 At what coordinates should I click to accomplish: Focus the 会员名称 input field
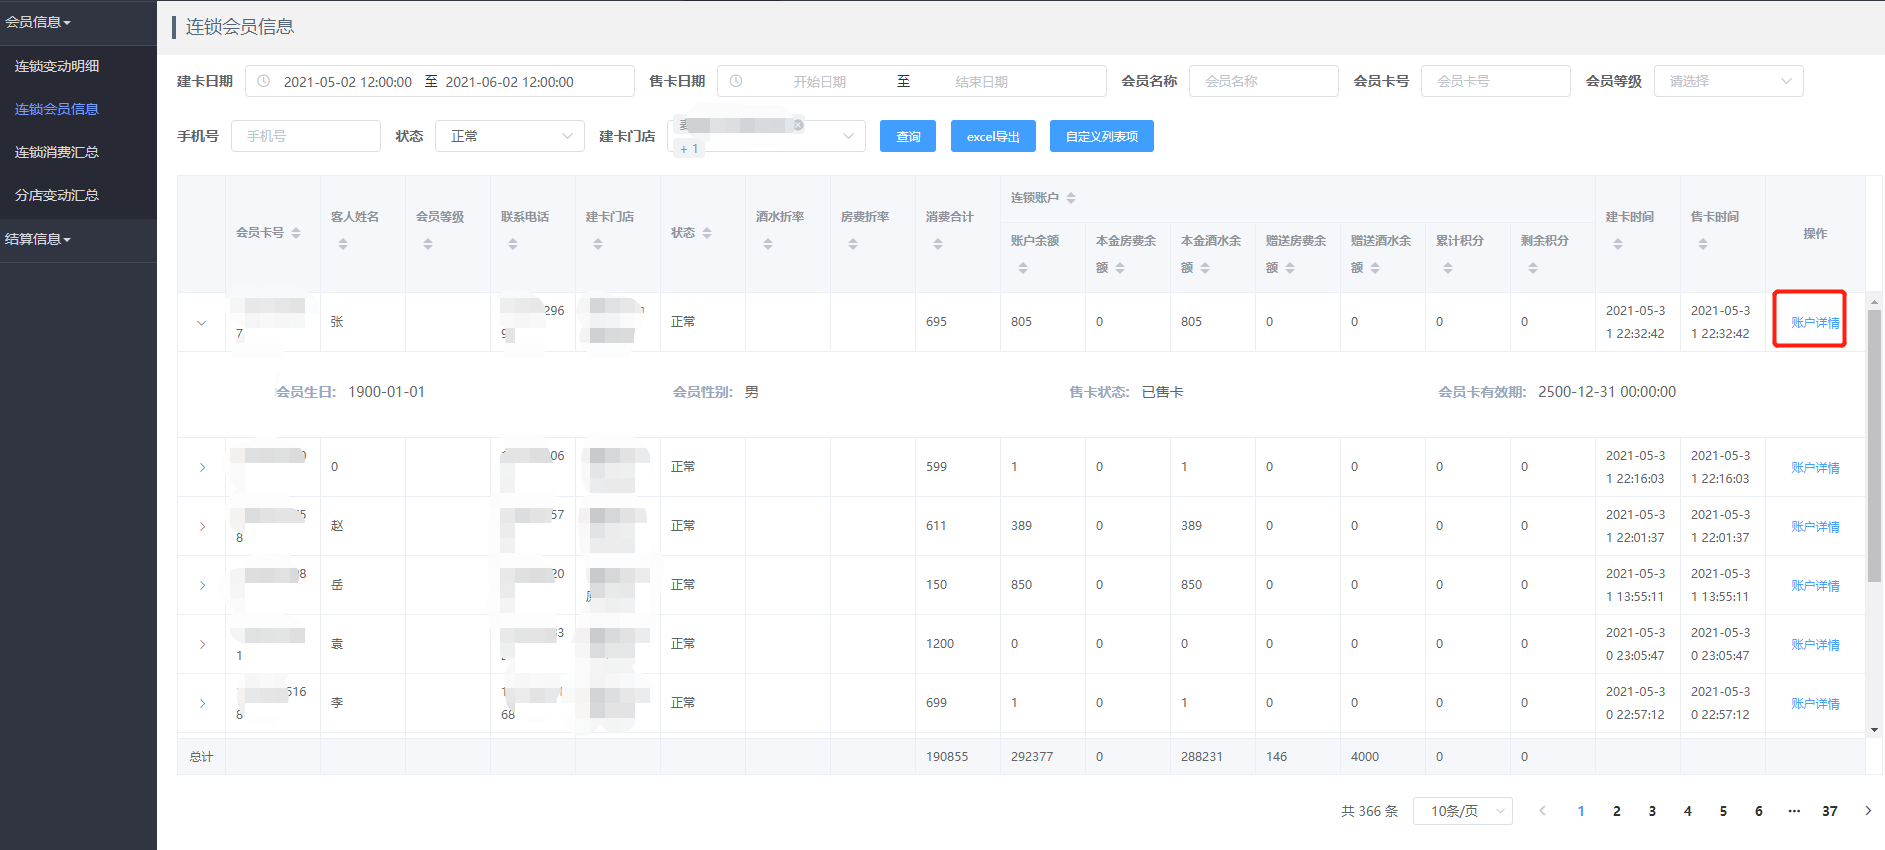pyautogui.click(x=1264, y=81)
